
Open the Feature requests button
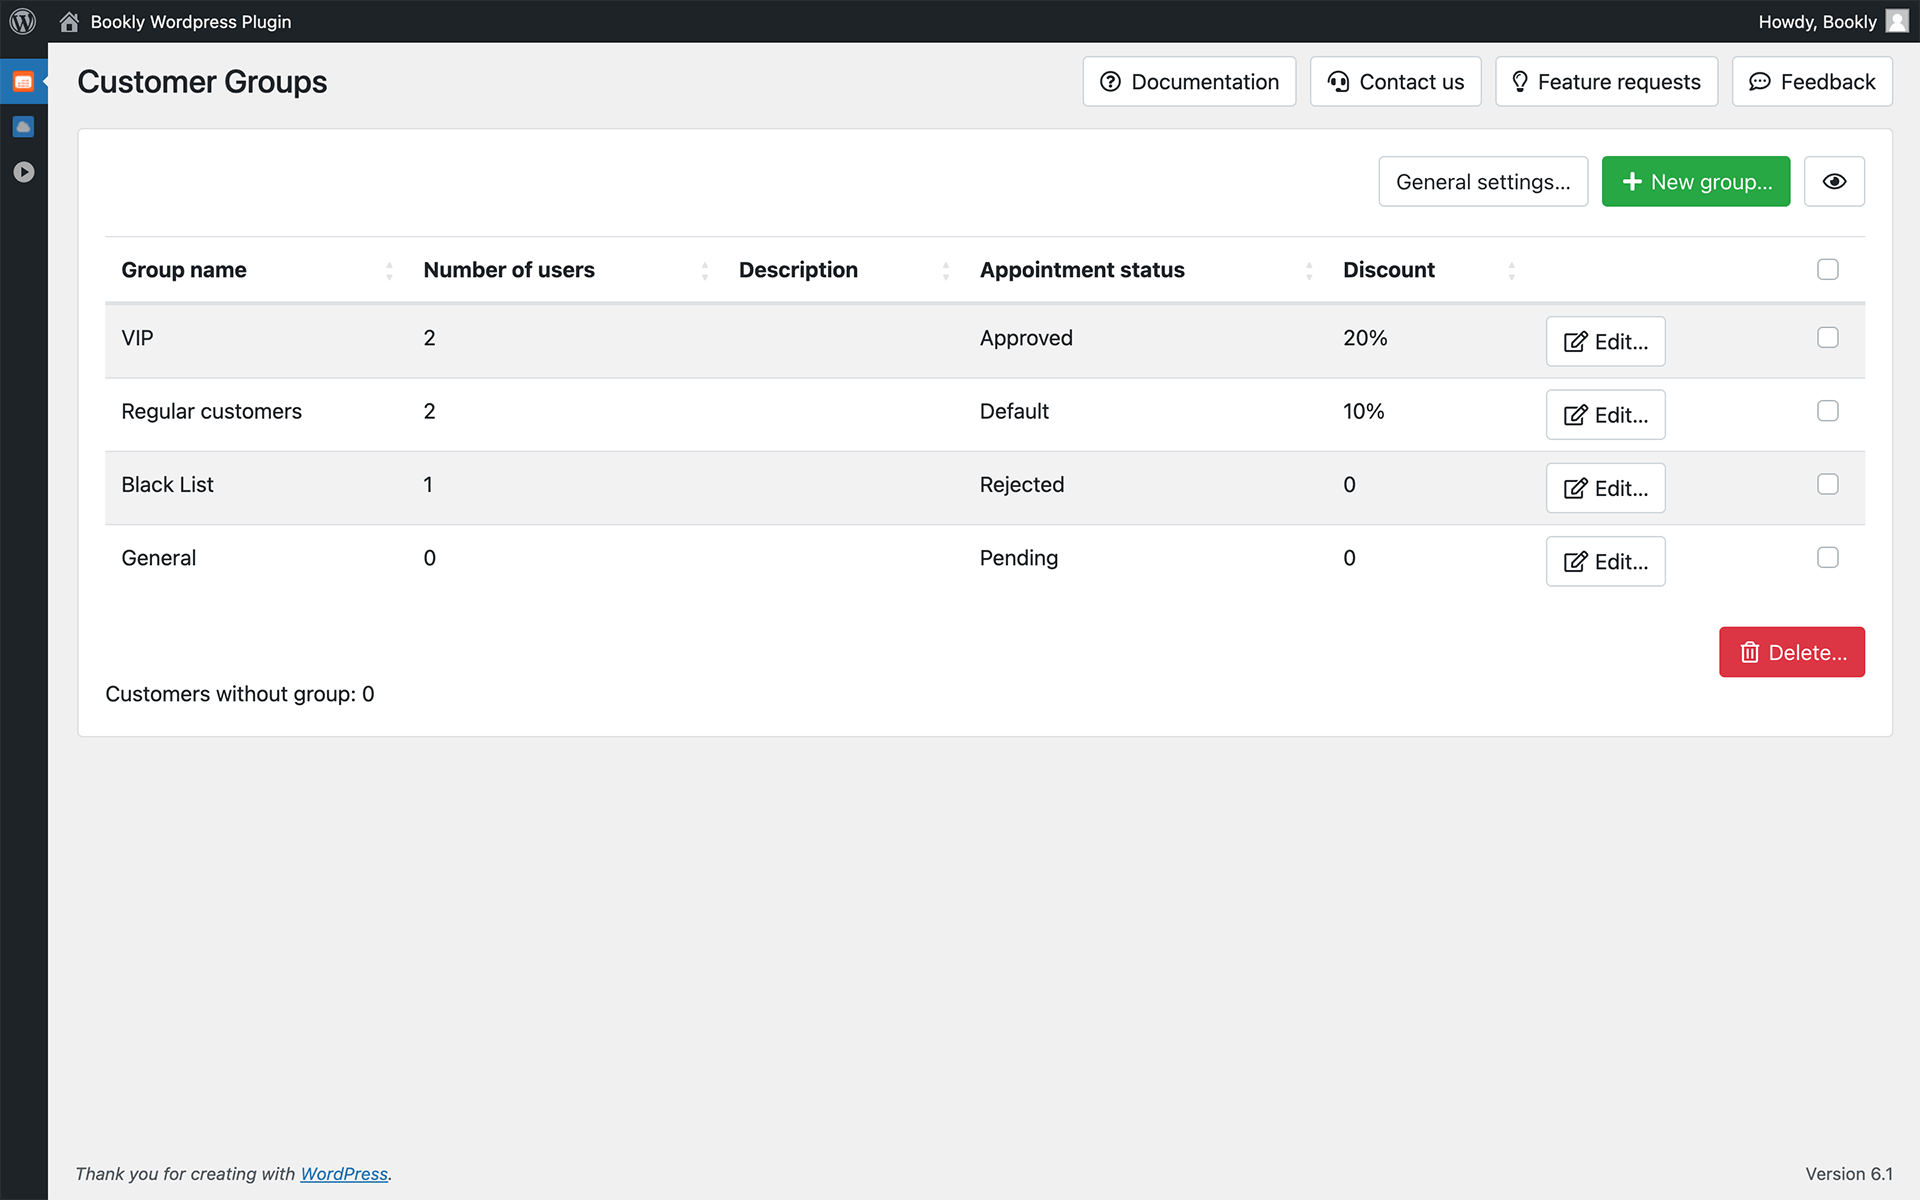click(x=1606, y=82)
